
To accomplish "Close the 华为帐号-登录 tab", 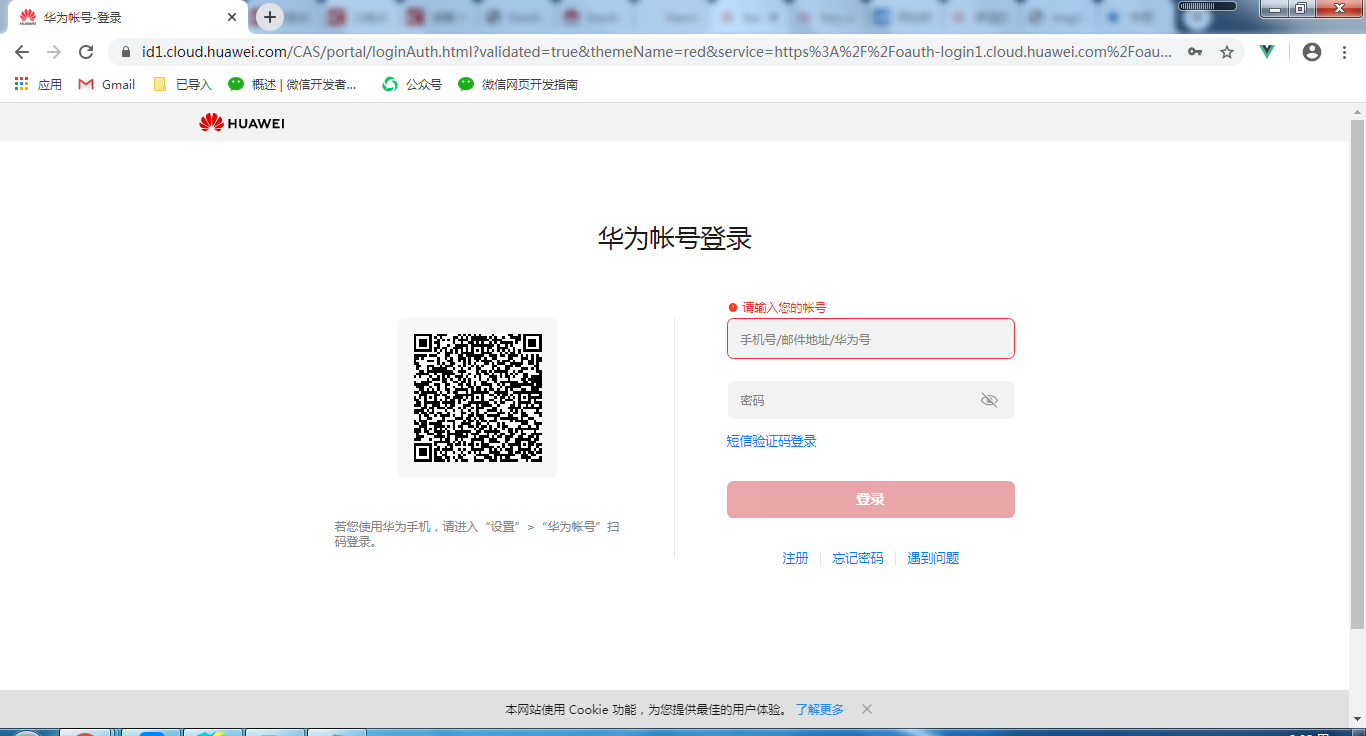I will pyautogui.click(x=232, y=17).
